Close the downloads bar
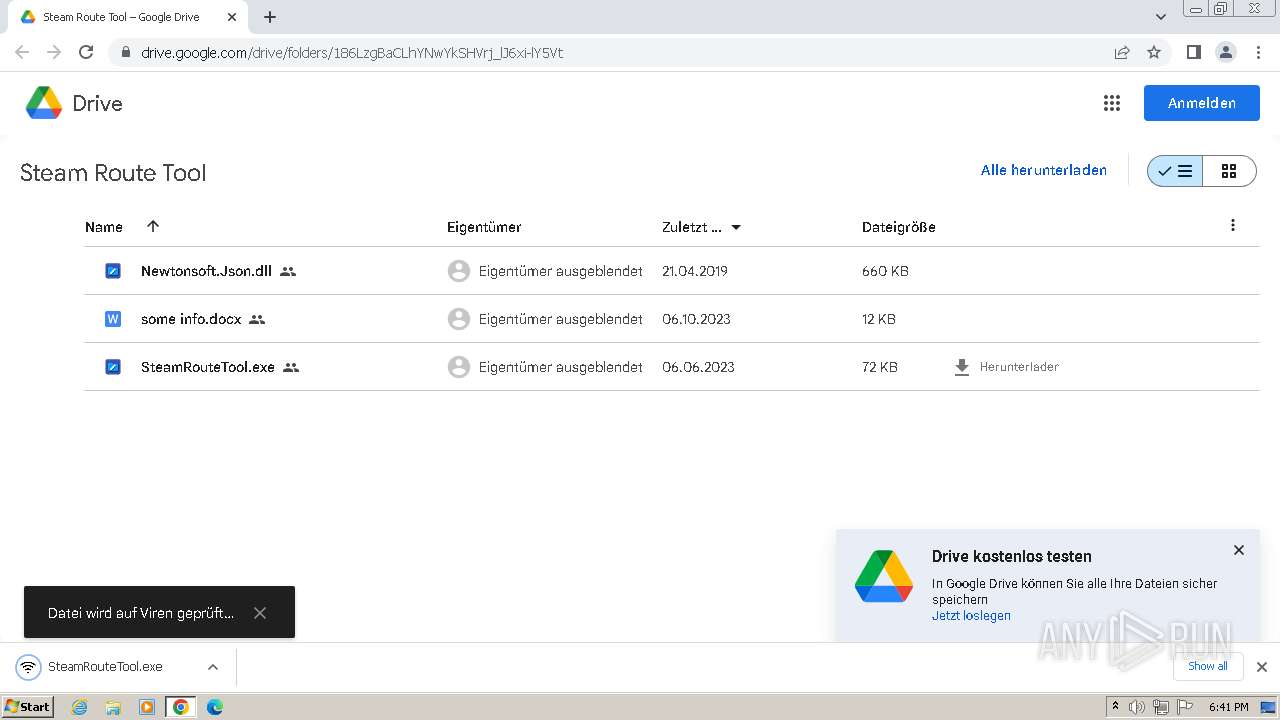This screenshot has width=1280, height=720. coord(1262,667)
